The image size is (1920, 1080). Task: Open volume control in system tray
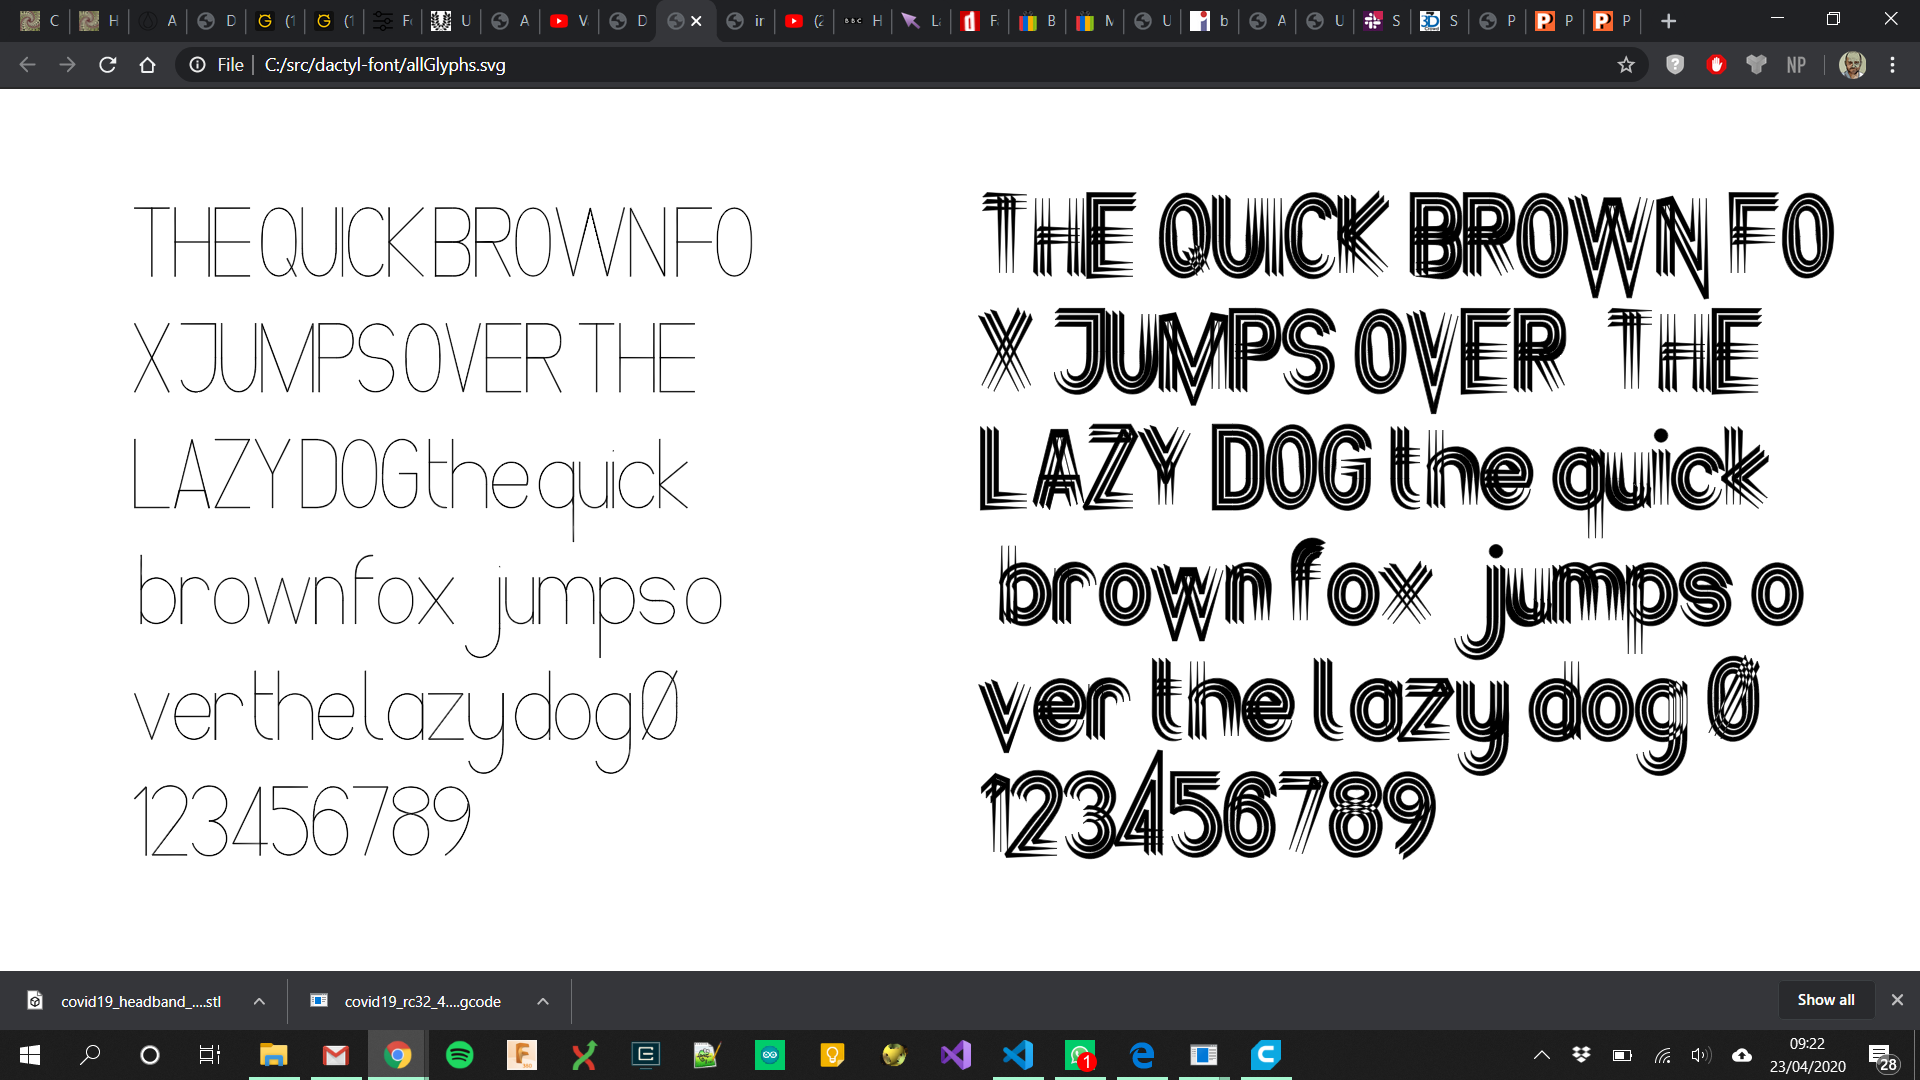click(1700, 1055)
